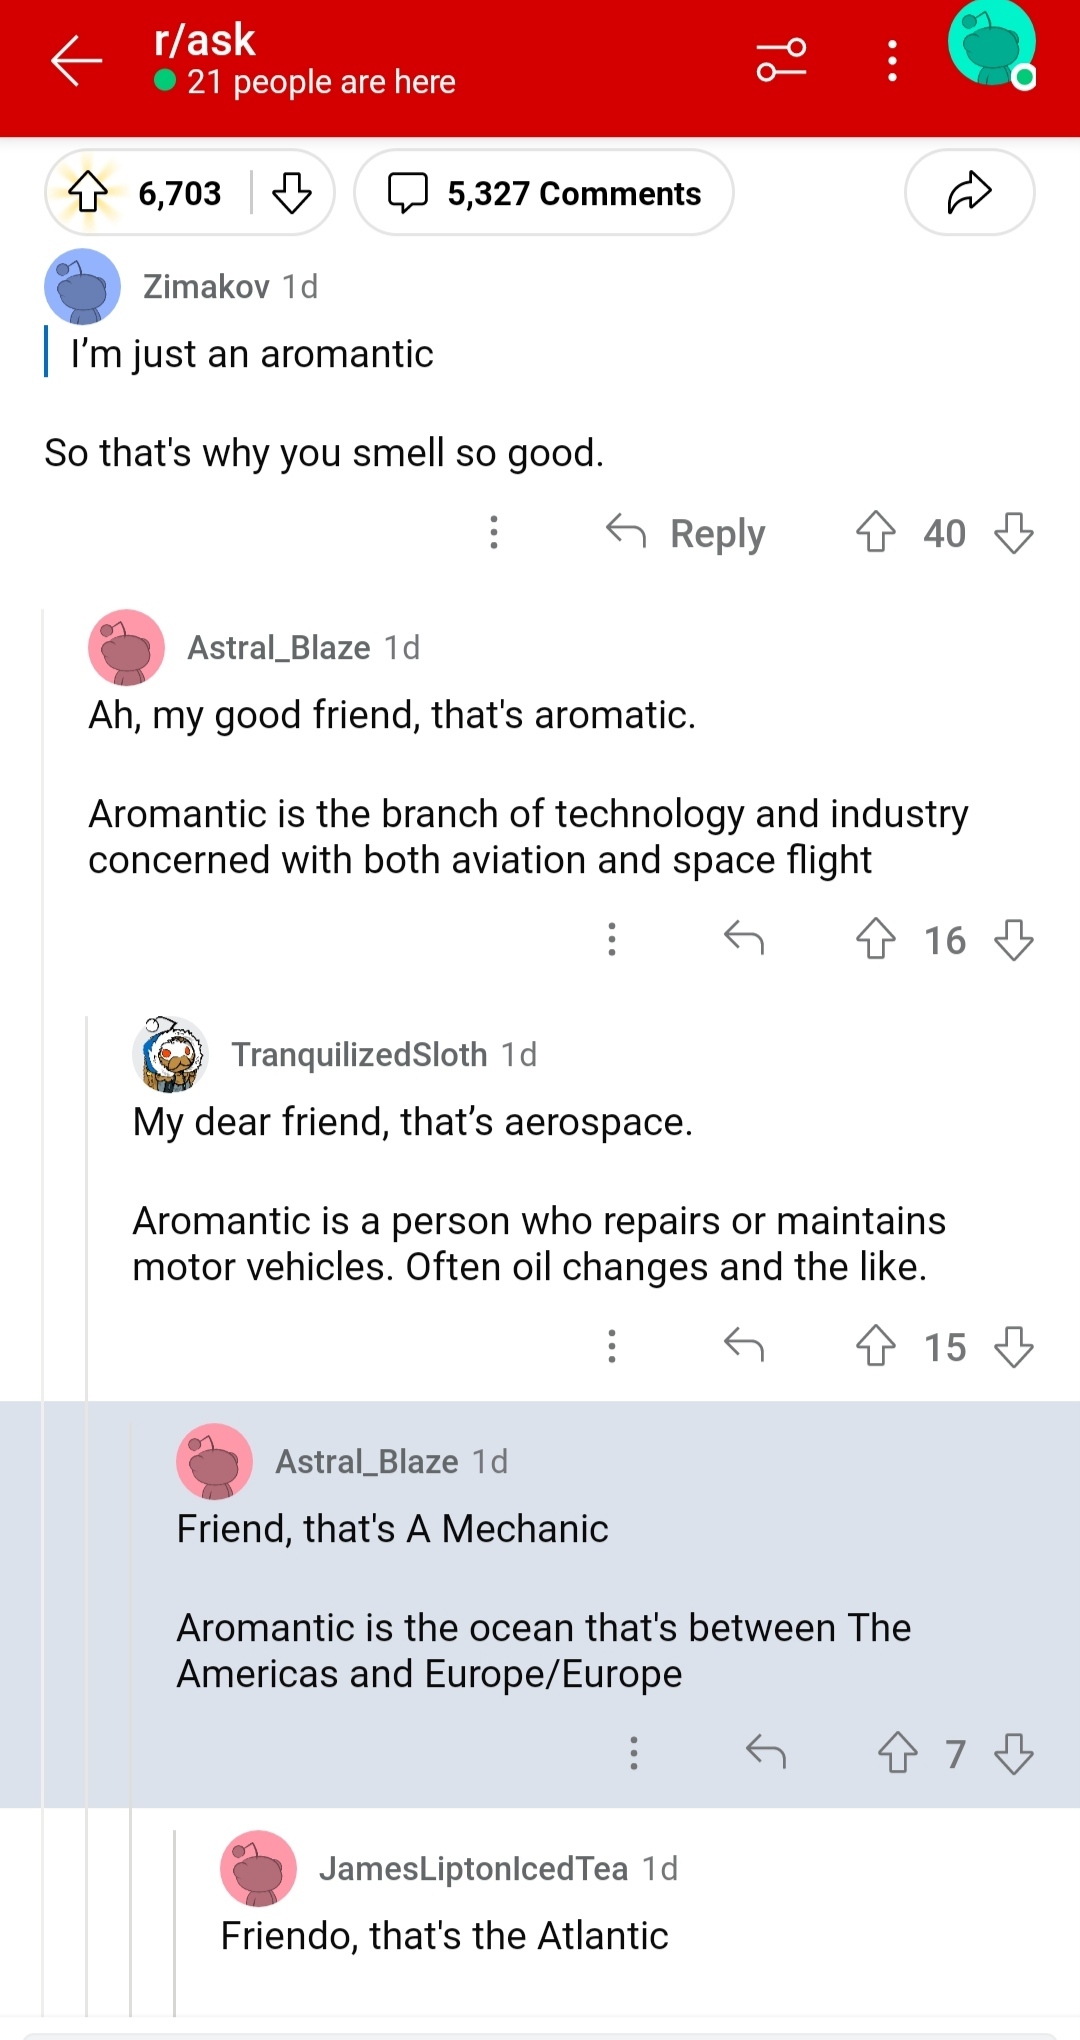
Task: Open the 5,327 Comments button
Action: [544, 192]
